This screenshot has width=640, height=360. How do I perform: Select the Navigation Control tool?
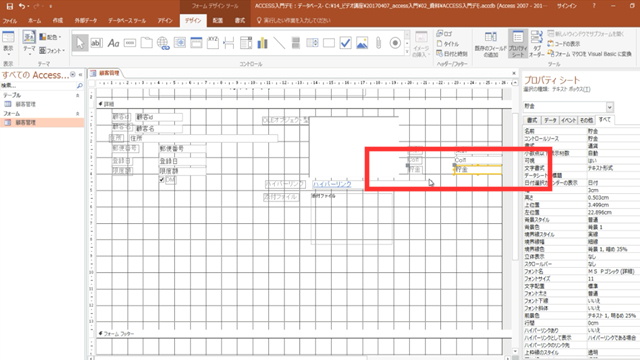(x=196, y=43)
